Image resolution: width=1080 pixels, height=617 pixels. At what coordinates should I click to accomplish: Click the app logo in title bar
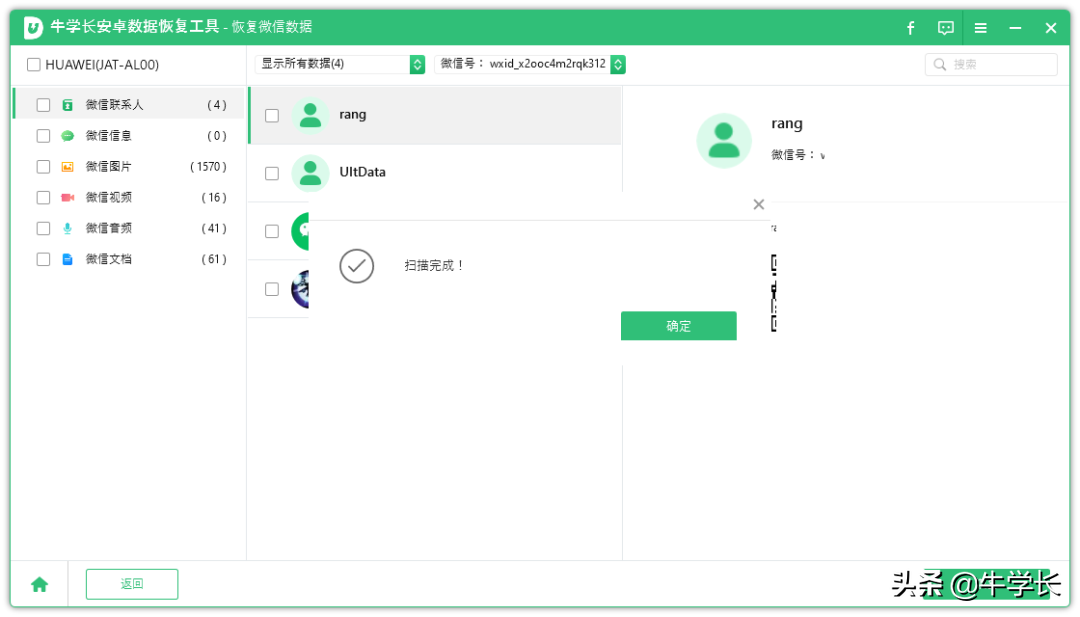tap(33, 28)
